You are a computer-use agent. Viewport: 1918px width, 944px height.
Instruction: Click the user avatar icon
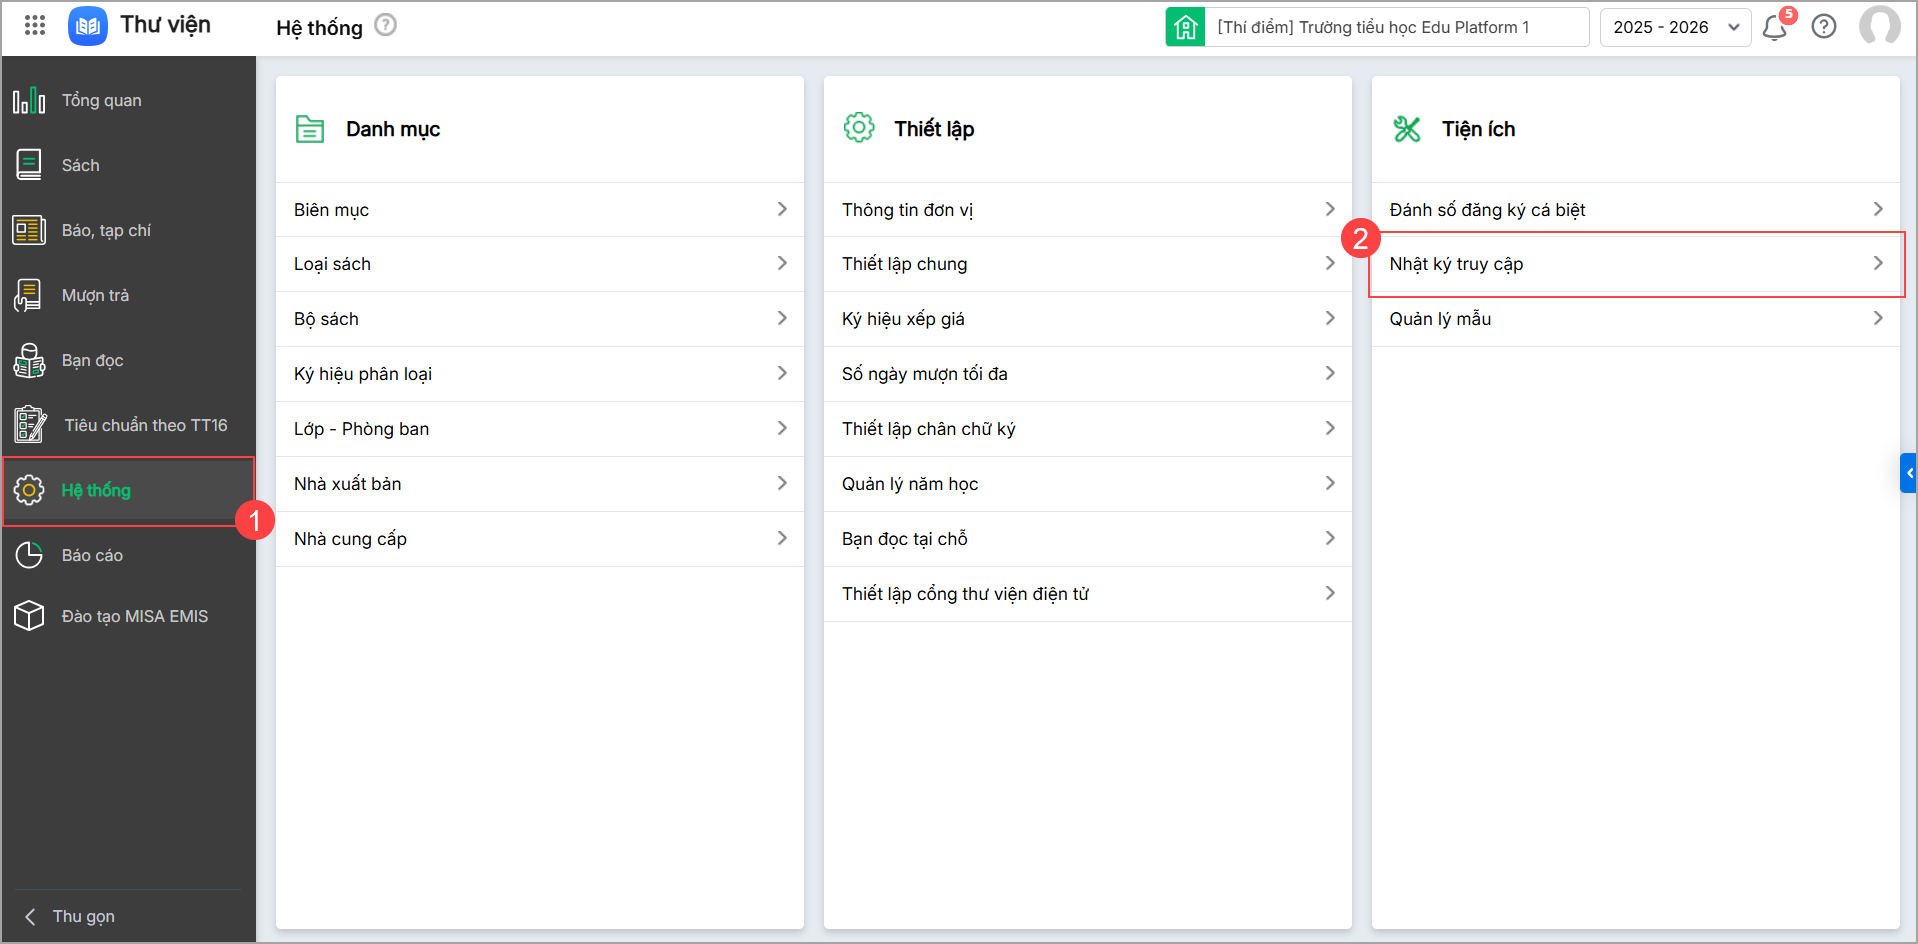tap(1879, 26)
